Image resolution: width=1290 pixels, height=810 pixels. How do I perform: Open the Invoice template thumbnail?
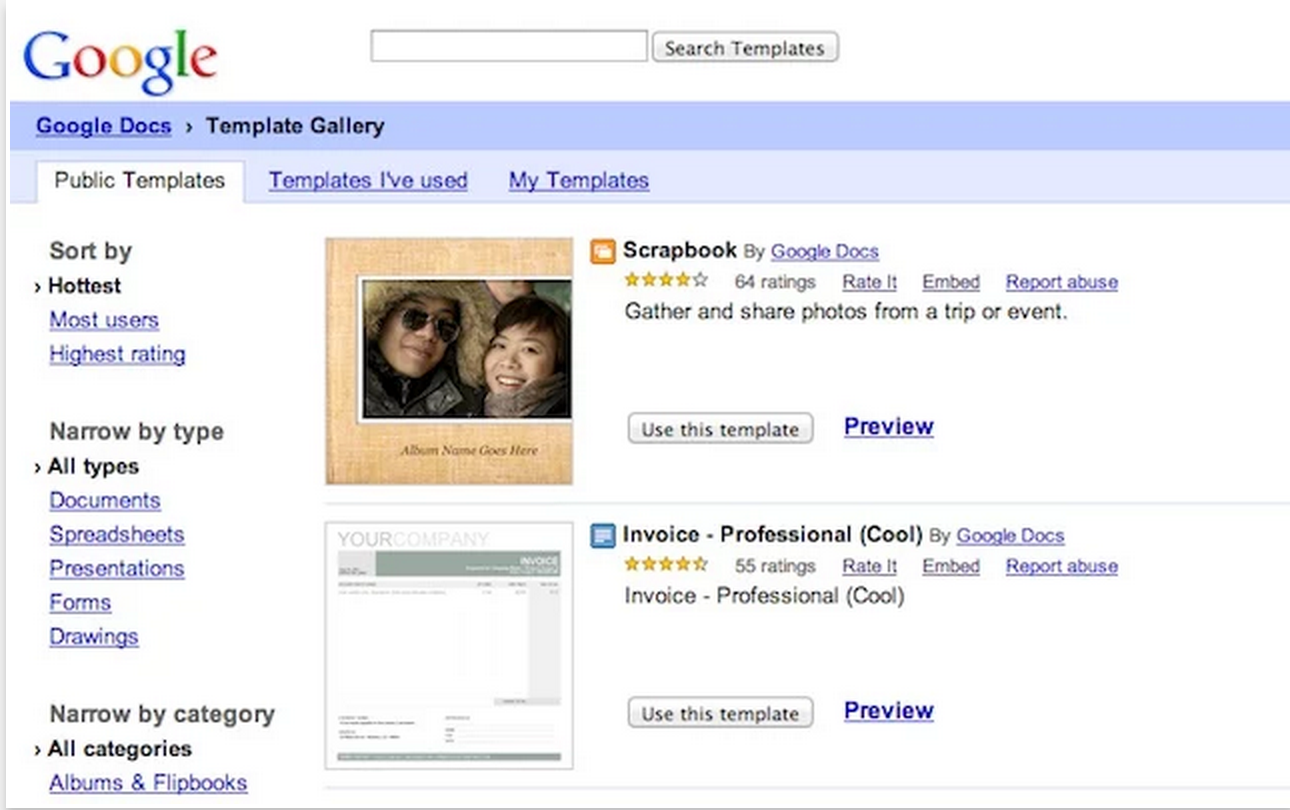coord(449,645)
